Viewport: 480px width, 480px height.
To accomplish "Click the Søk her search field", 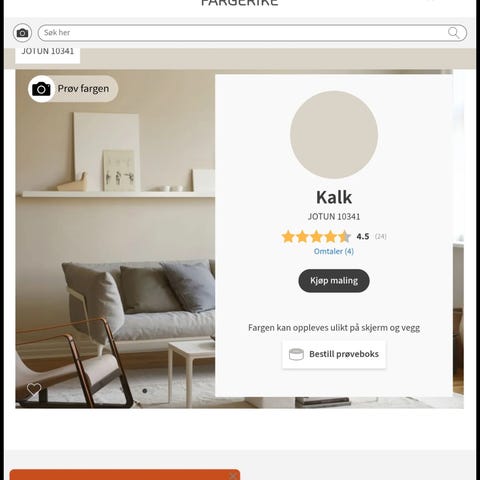I will [x=252, y=33].
